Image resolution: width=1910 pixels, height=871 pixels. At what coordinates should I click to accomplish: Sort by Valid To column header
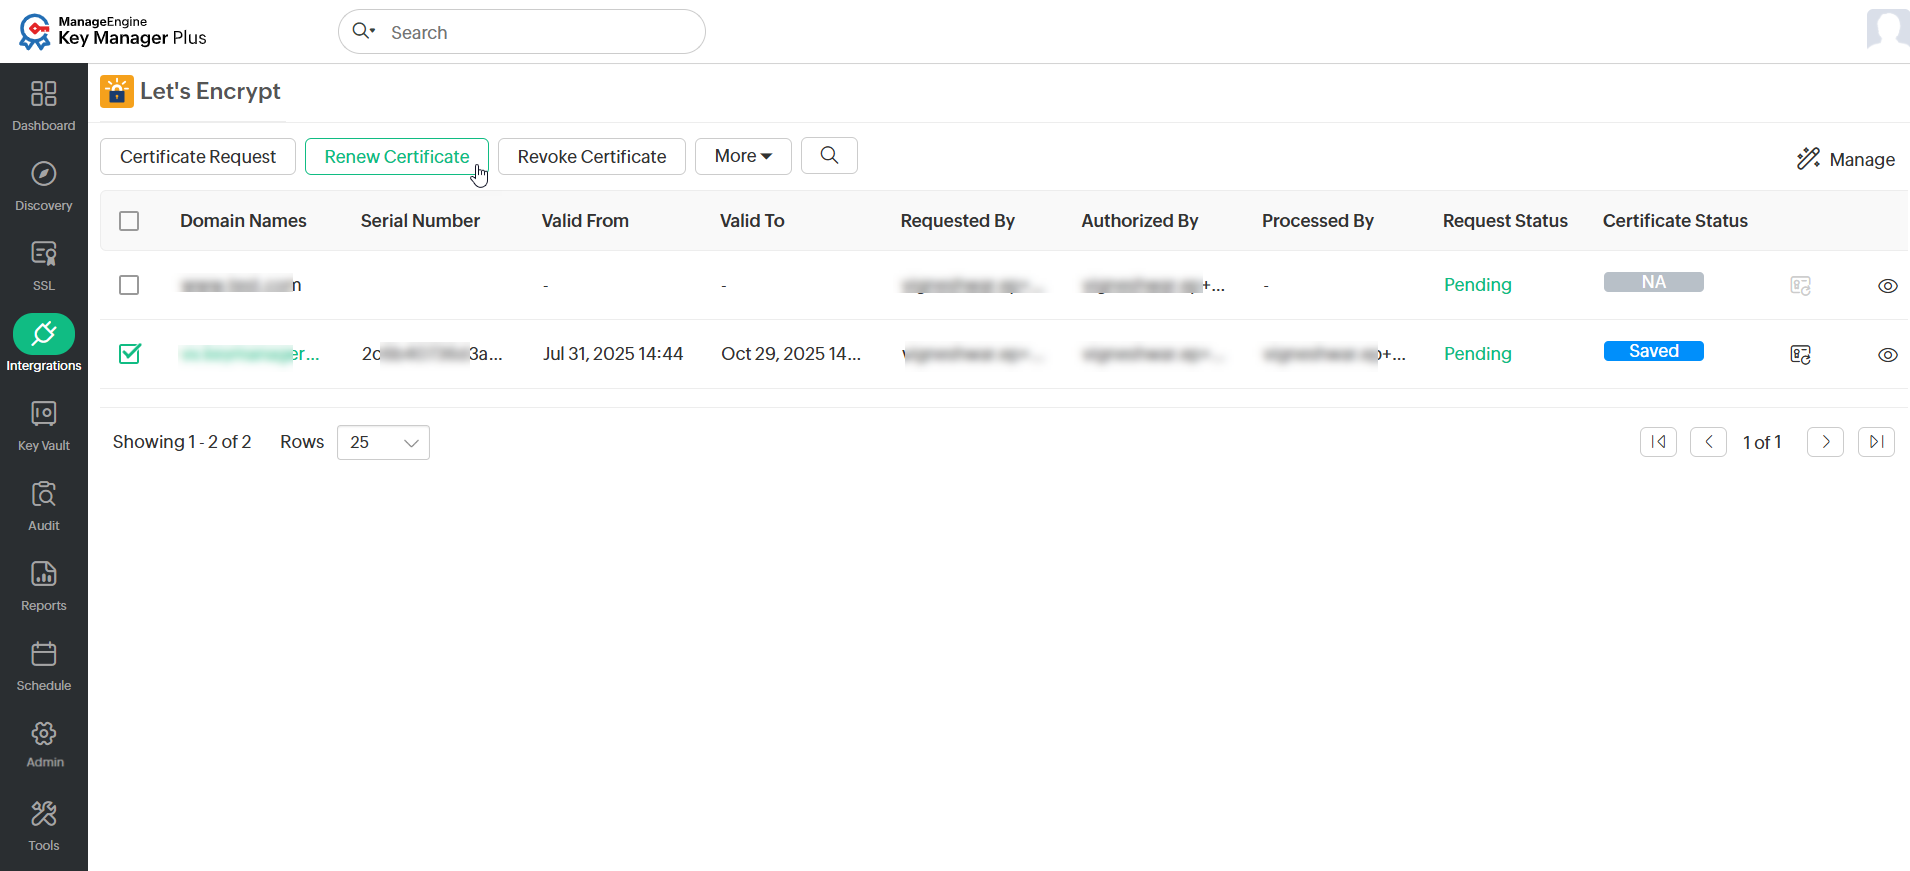(x=752, y=221)
